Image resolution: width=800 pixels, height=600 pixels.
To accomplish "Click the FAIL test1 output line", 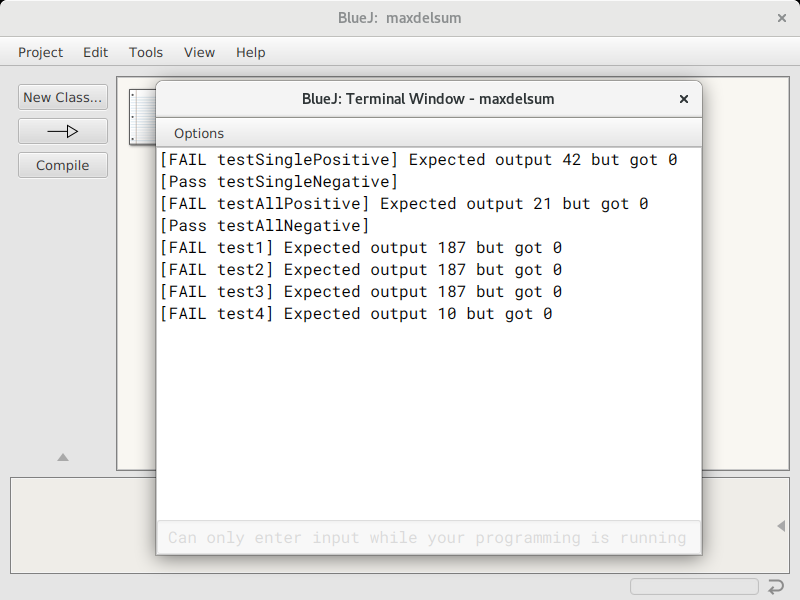I will click(361, 247).
